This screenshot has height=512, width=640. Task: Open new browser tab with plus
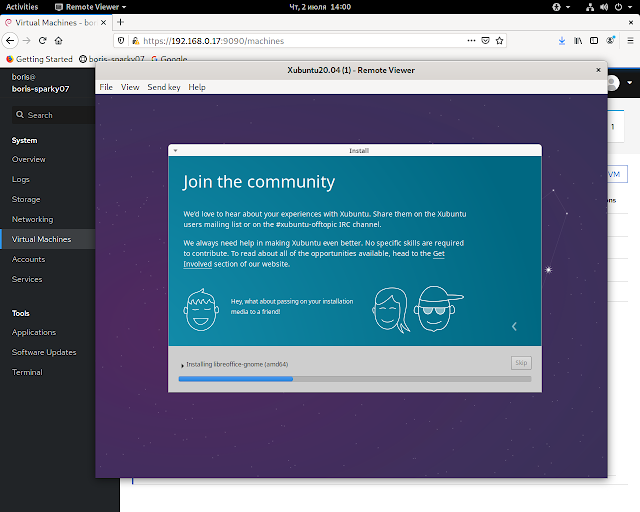[x=120, y=22]
